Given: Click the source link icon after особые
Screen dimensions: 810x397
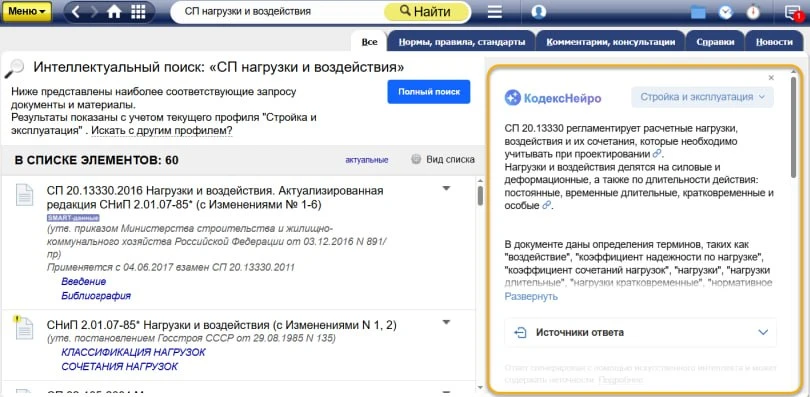Looking at the screenshot, I should (547, 205).
